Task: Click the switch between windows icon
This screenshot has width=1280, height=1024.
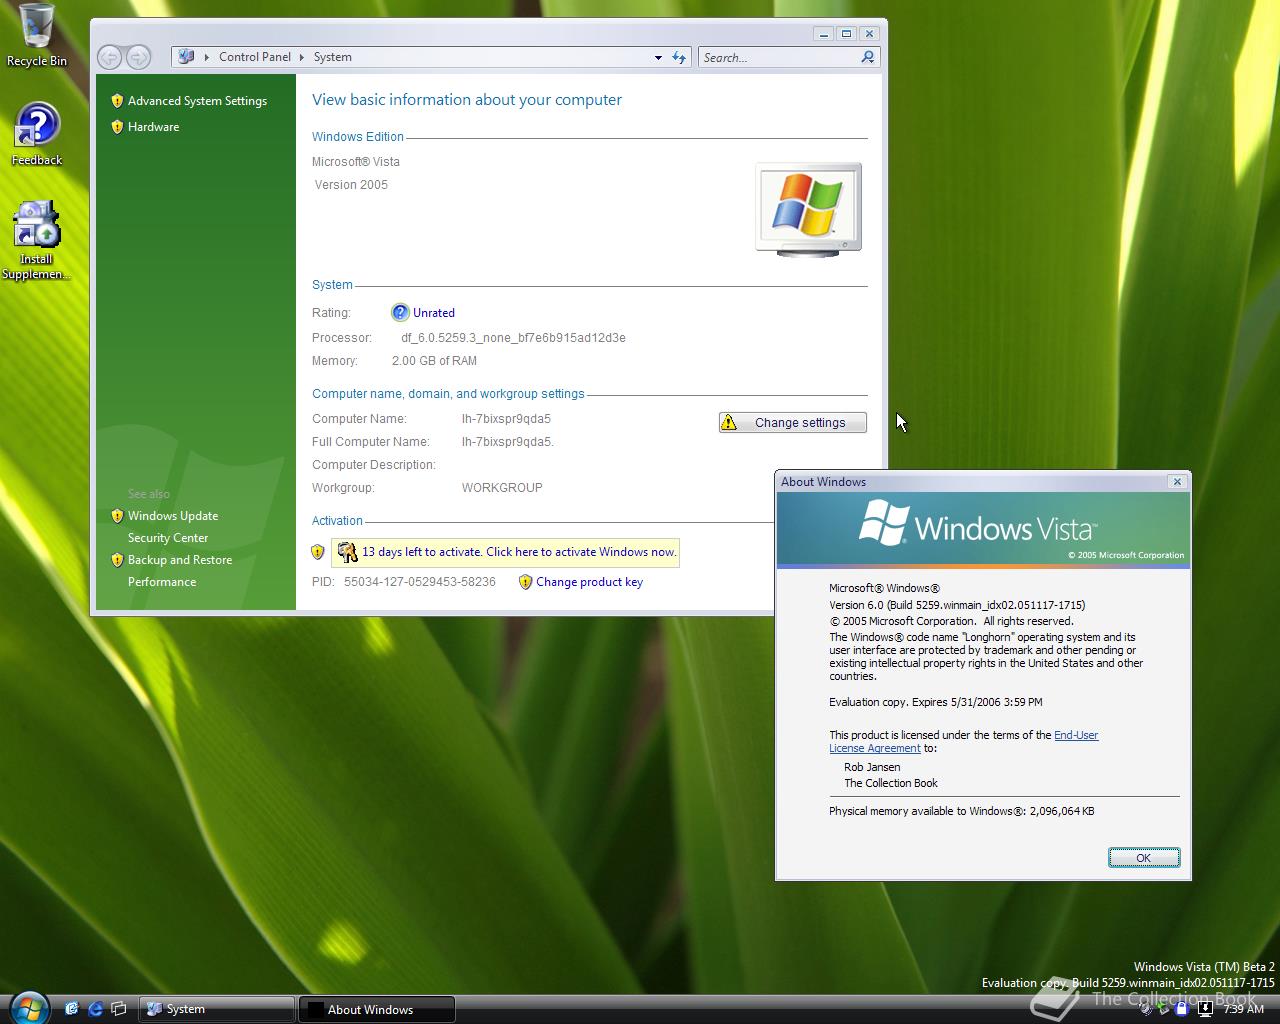Action: pos(119,1009)
